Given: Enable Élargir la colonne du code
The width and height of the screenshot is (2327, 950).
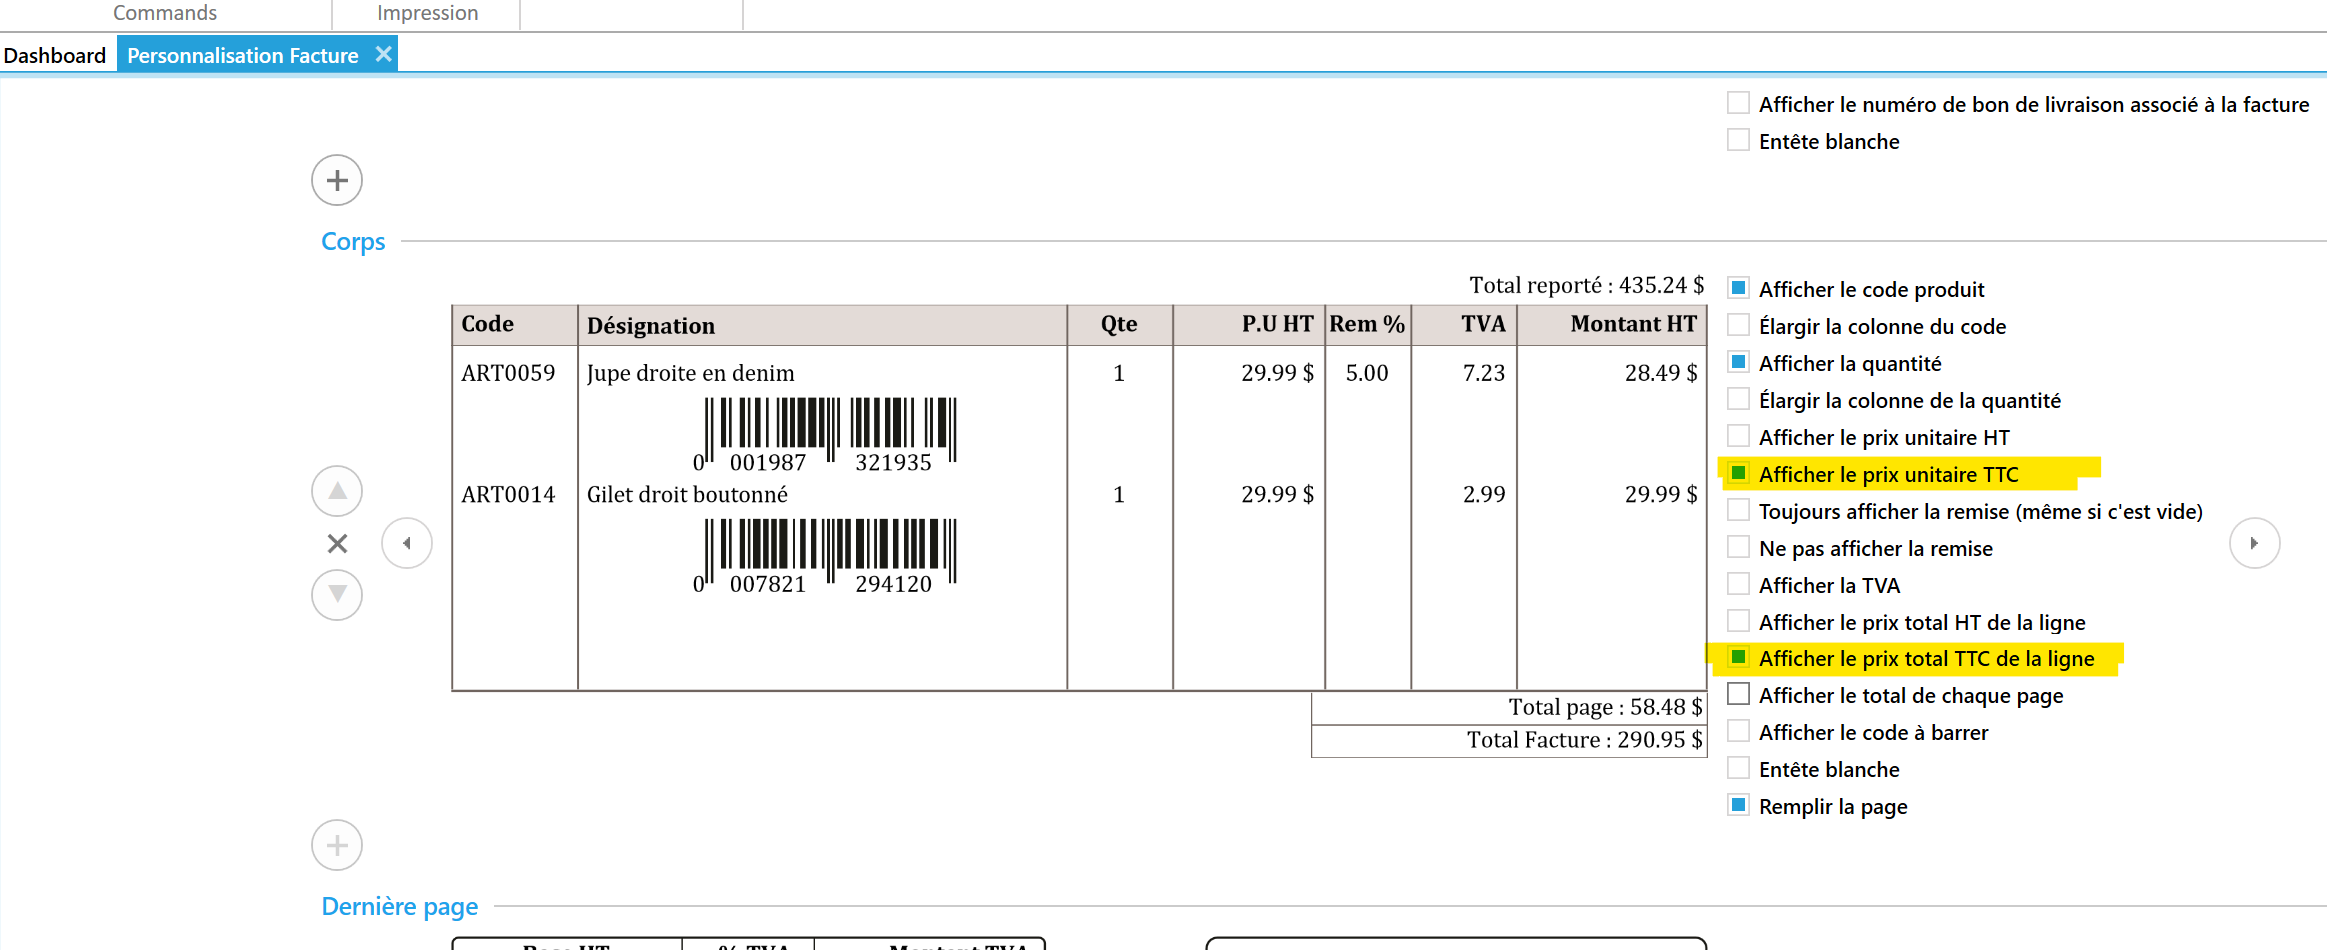Looking at the screenshot, I should pyautogui.click(x=1739, y=326).
